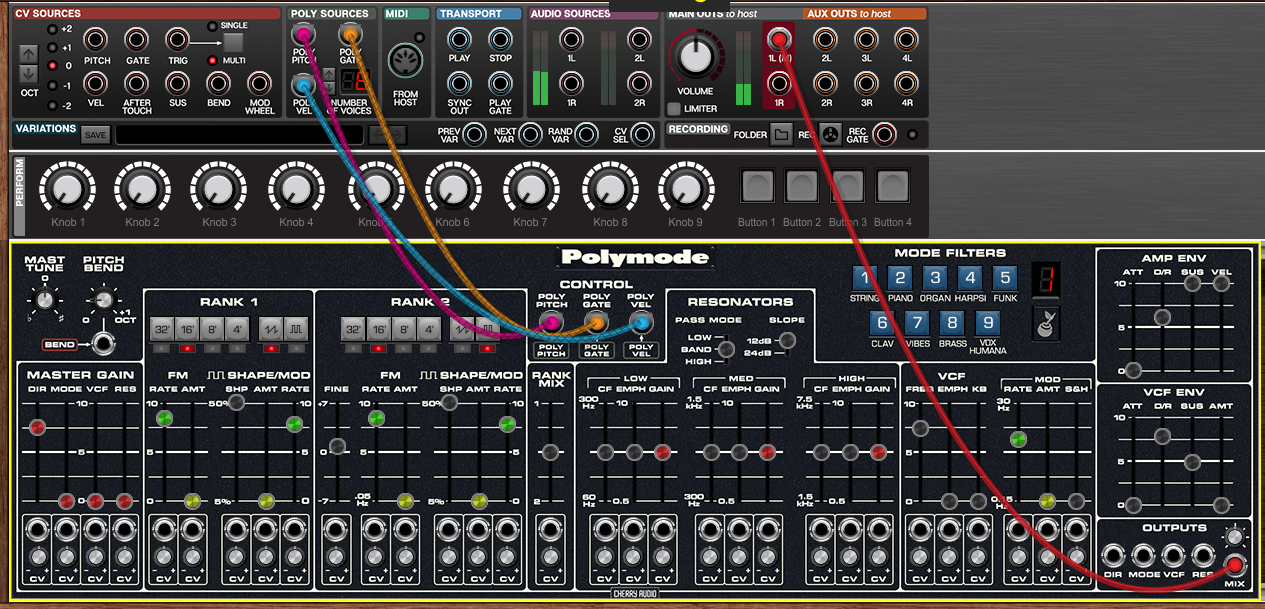This screenshot has width=1265, height=609.
Task: Select VIBES mode filter 7
Action: [x=917, y=323]
